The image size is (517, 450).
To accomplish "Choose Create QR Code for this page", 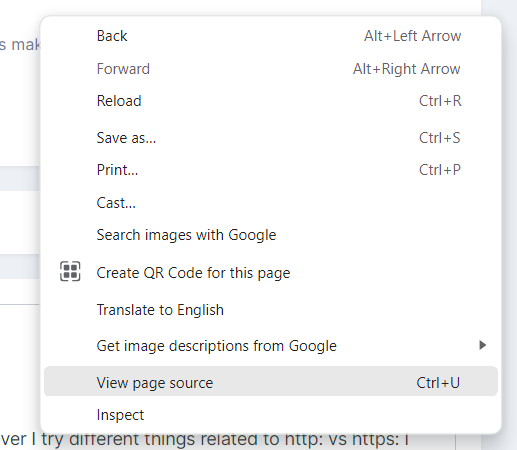I will (271, 273).
